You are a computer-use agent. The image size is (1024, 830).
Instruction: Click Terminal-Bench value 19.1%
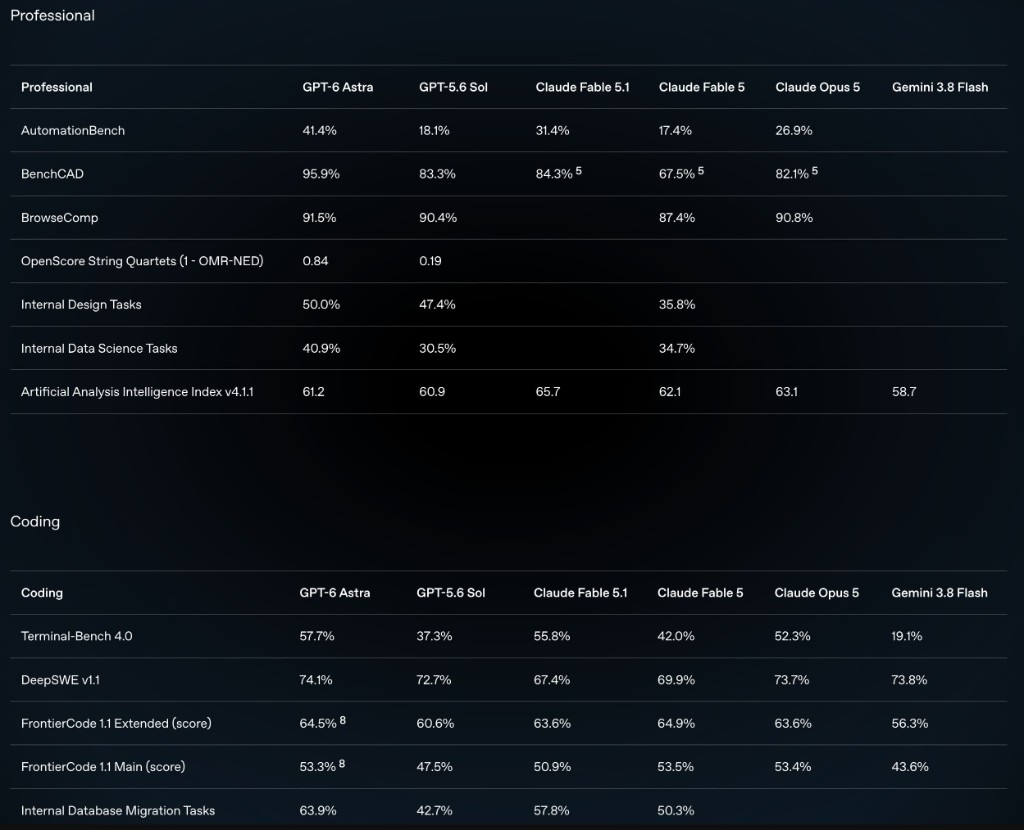(x=906, y=636)
